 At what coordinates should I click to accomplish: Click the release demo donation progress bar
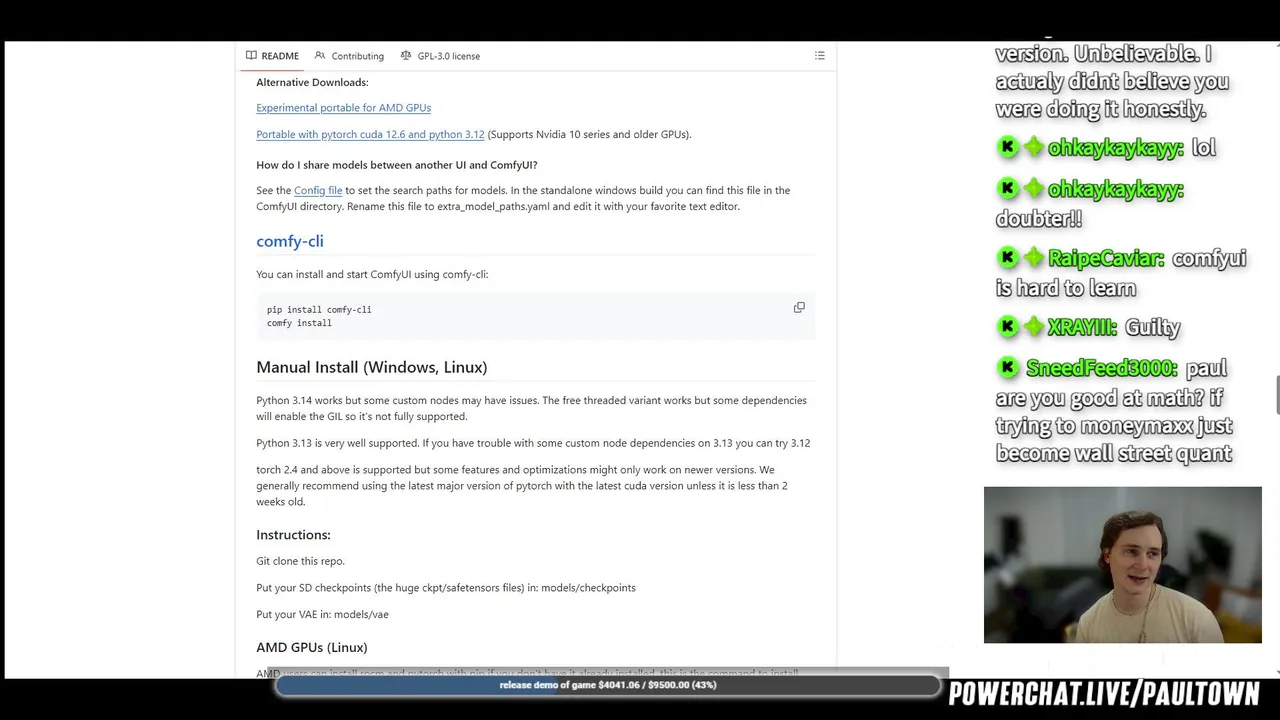point(608,685)
